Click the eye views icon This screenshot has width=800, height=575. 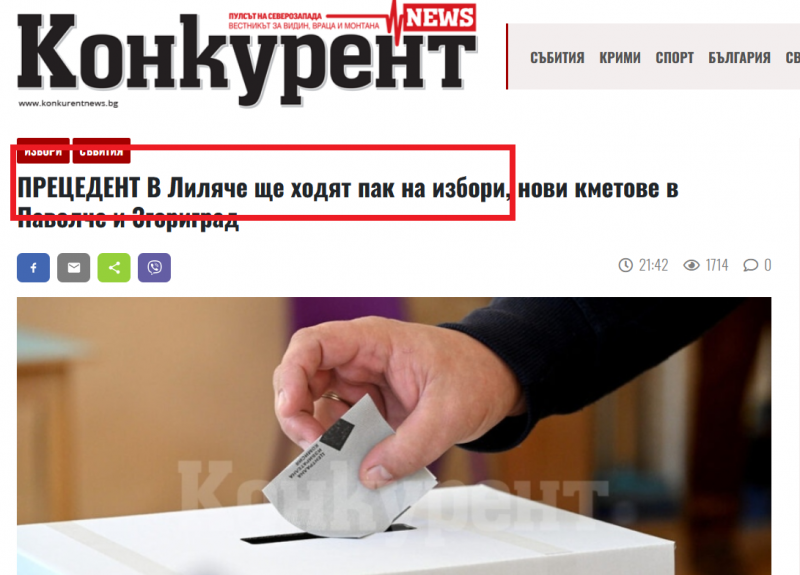[691, 265]
